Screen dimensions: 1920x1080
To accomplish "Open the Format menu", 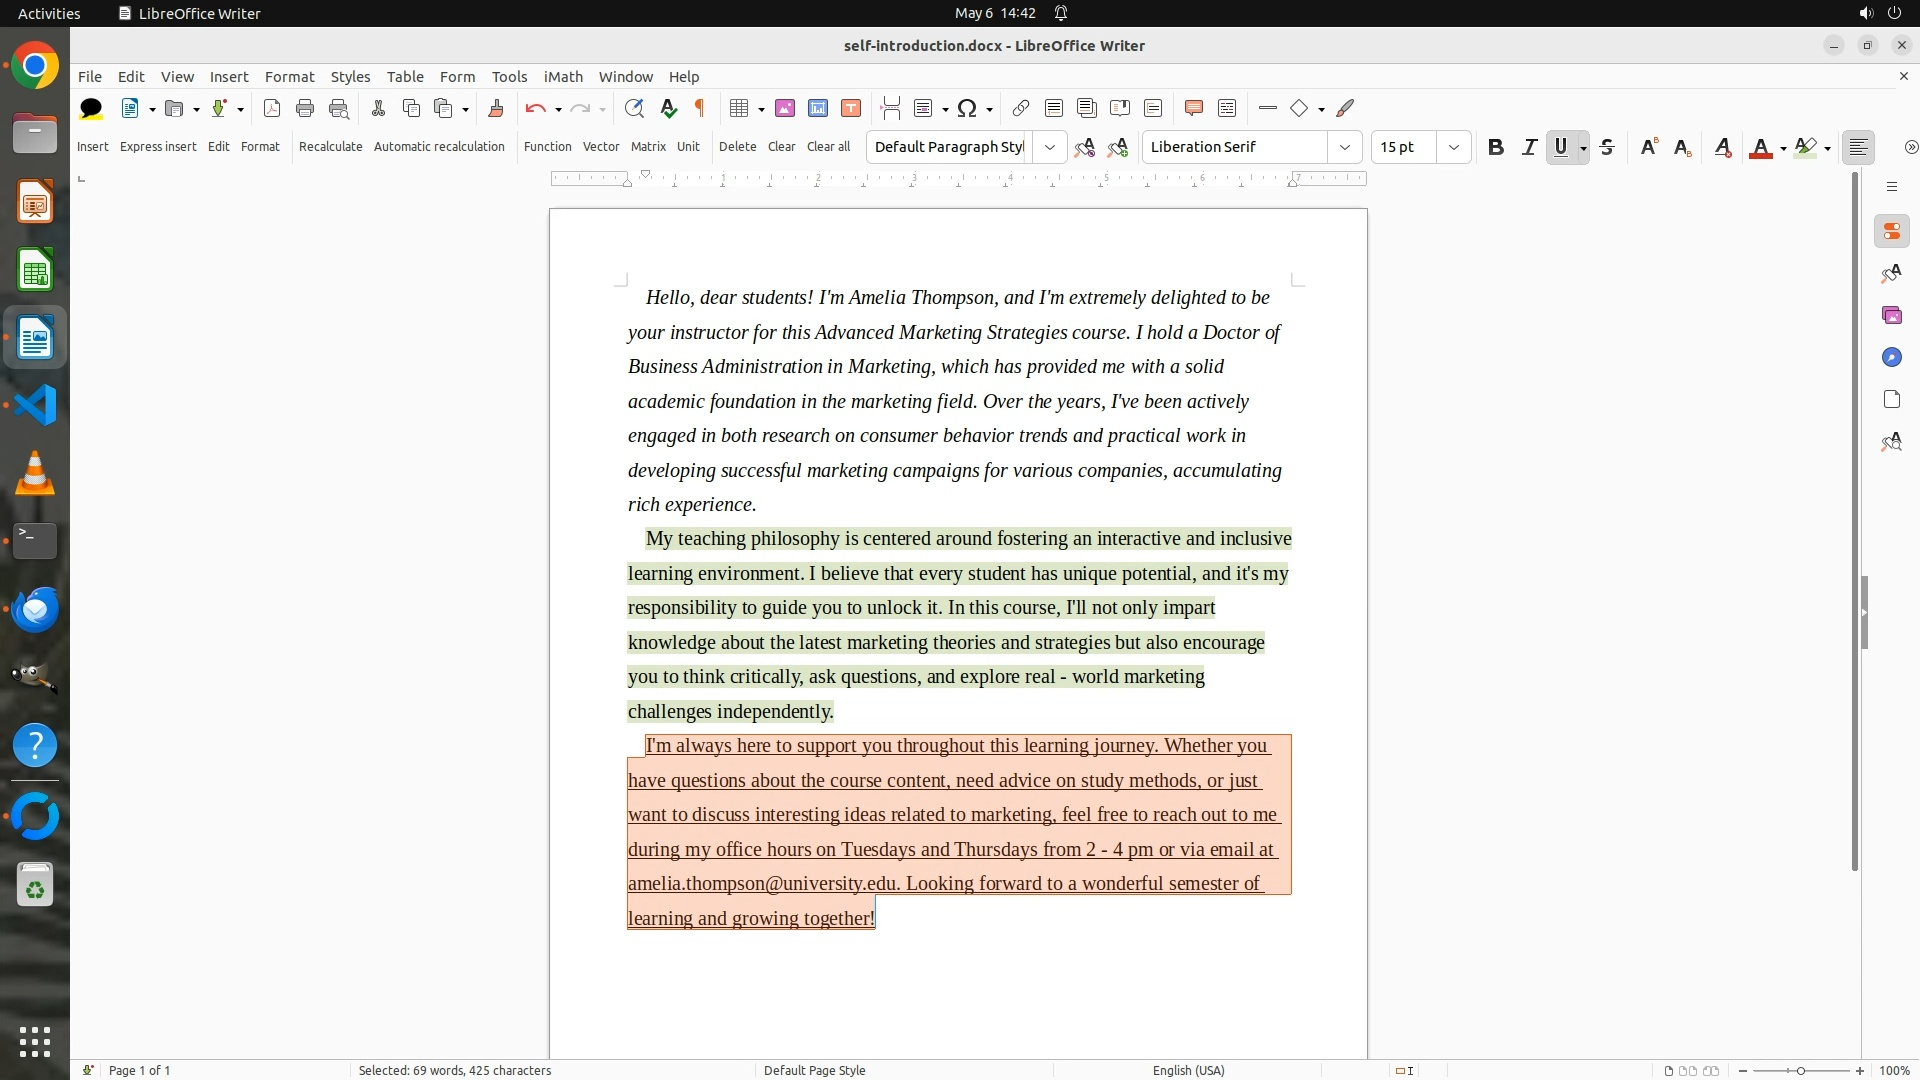I will (289, 77).
